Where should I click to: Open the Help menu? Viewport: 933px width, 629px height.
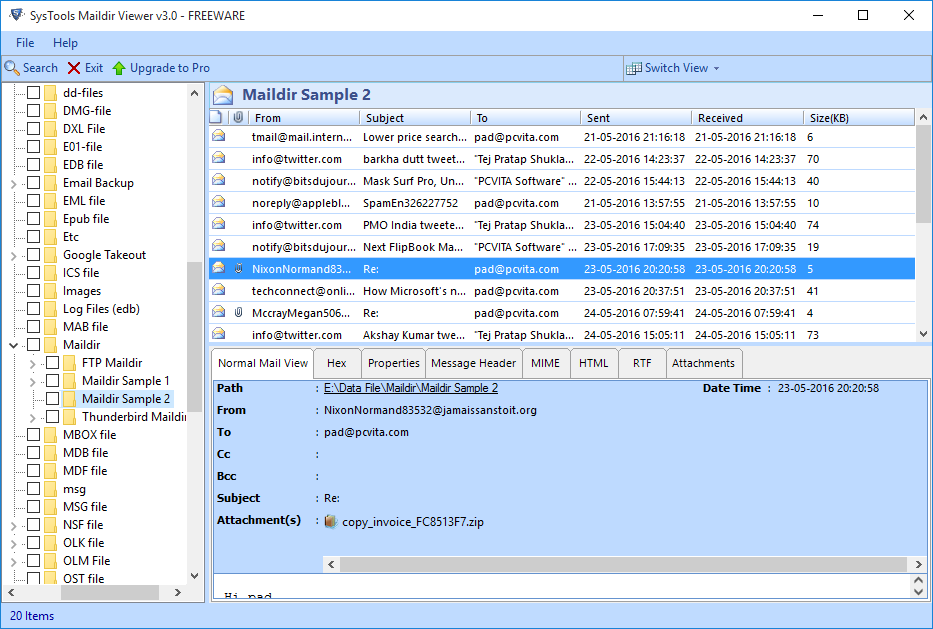(x=65, y=43)
